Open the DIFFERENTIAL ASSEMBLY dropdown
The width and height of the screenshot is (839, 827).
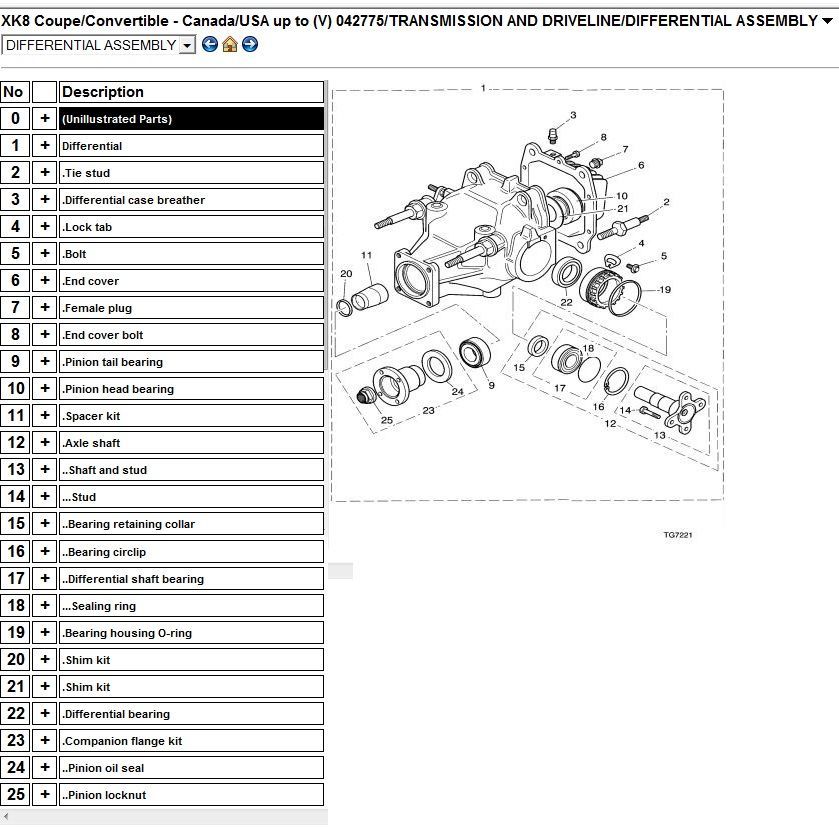coord(187,45)
